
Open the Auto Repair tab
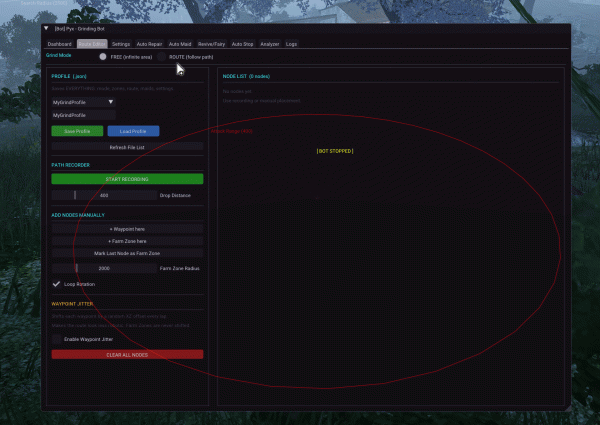149,44
